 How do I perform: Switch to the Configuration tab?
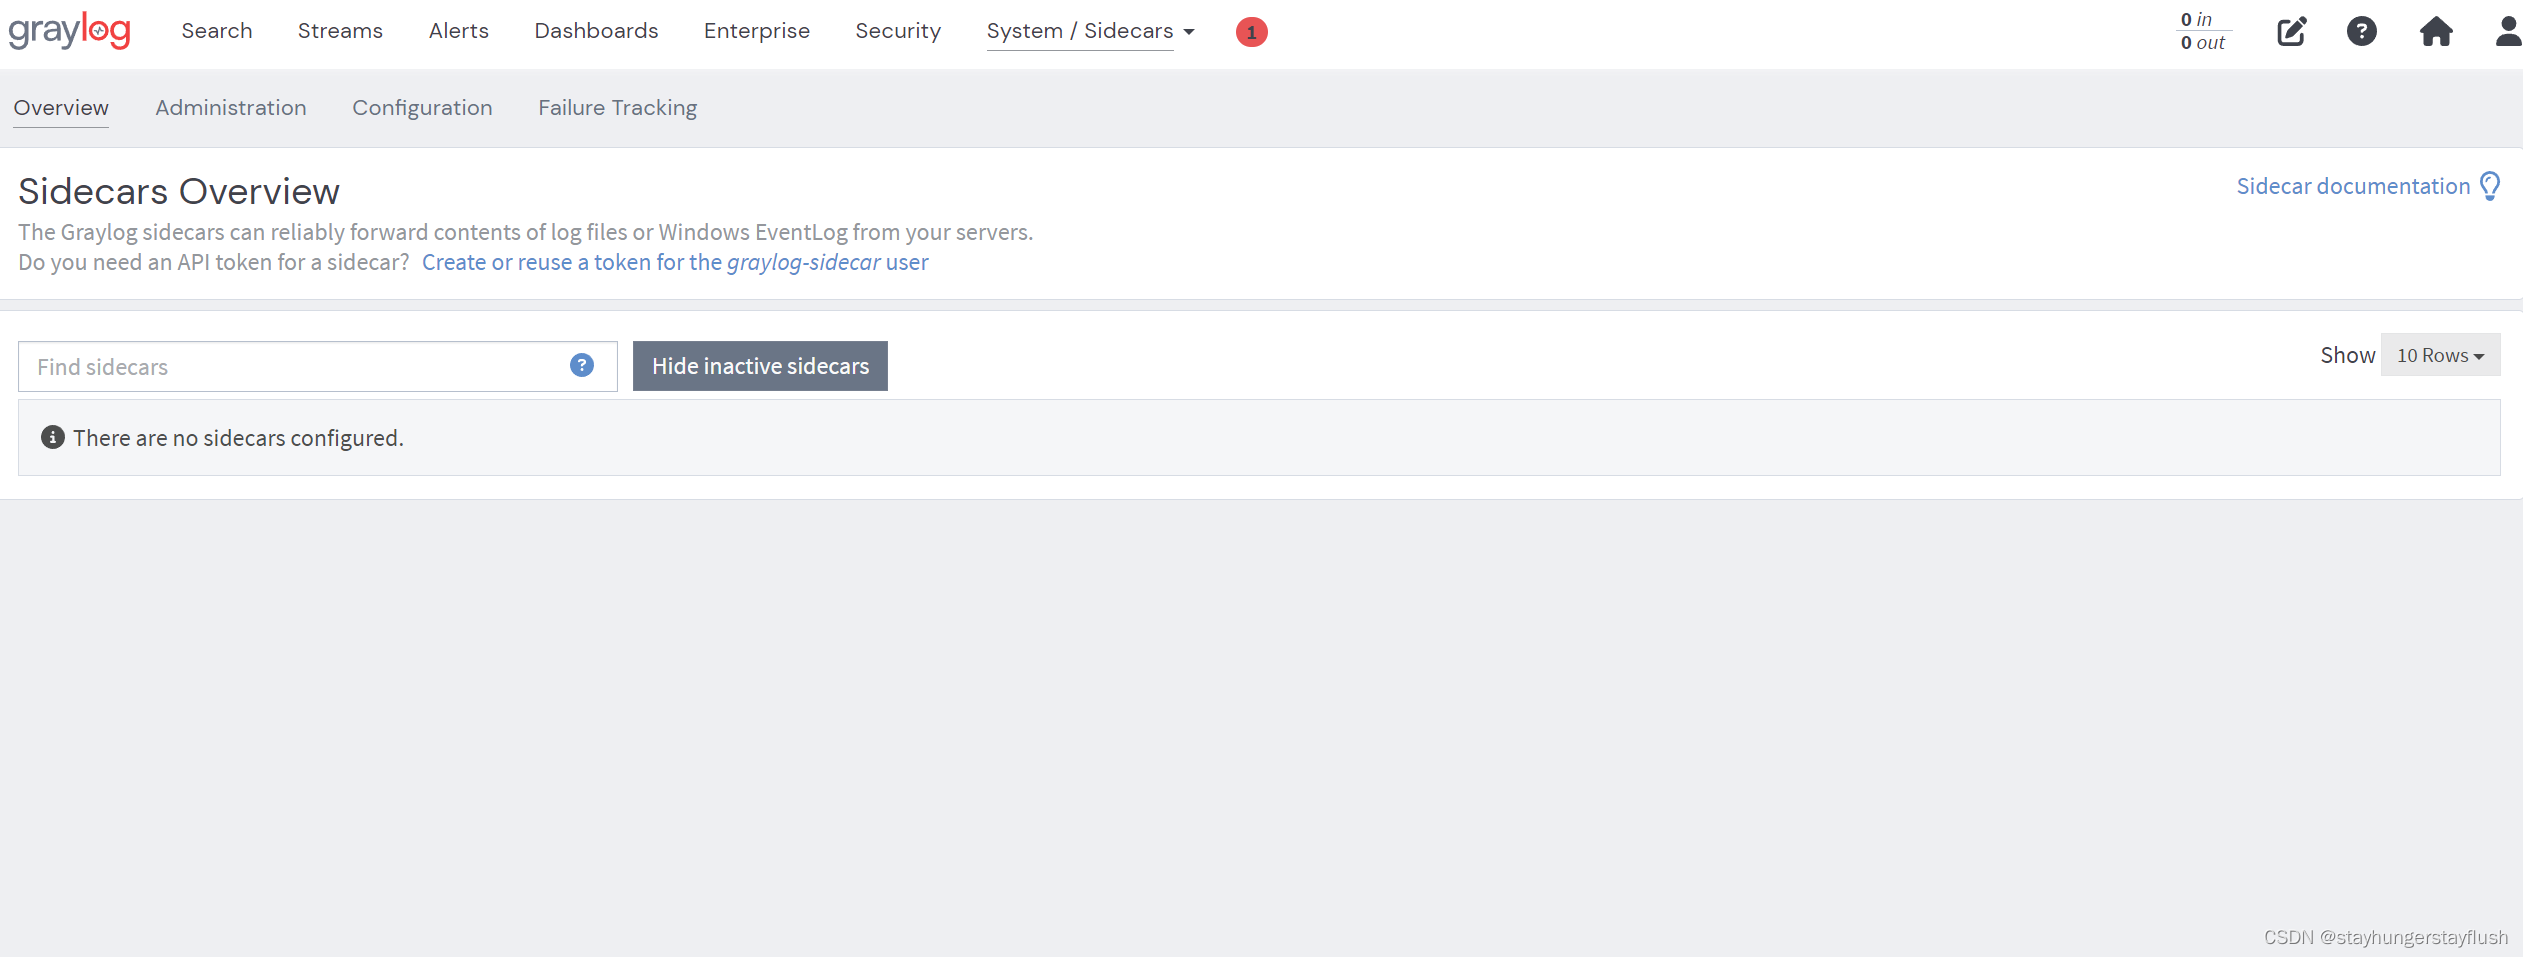(x=422, y=108)
